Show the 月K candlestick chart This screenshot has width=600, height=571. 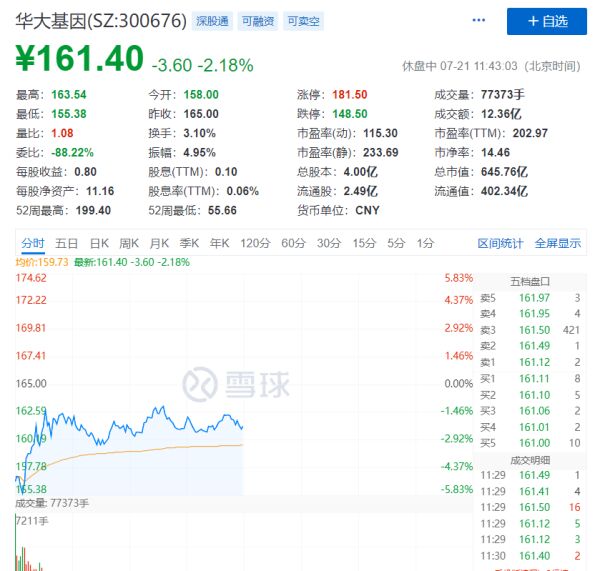(x=160, y=243)
